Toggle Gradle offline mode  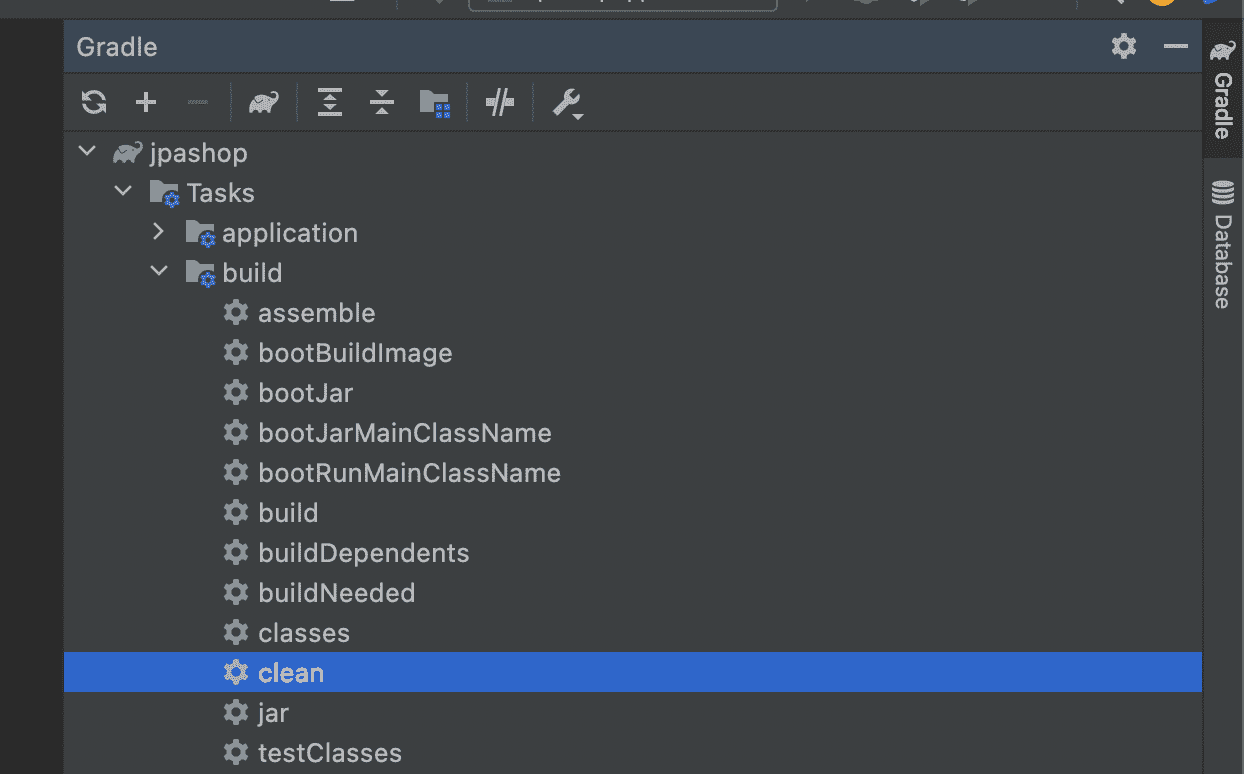click(499, 102)
